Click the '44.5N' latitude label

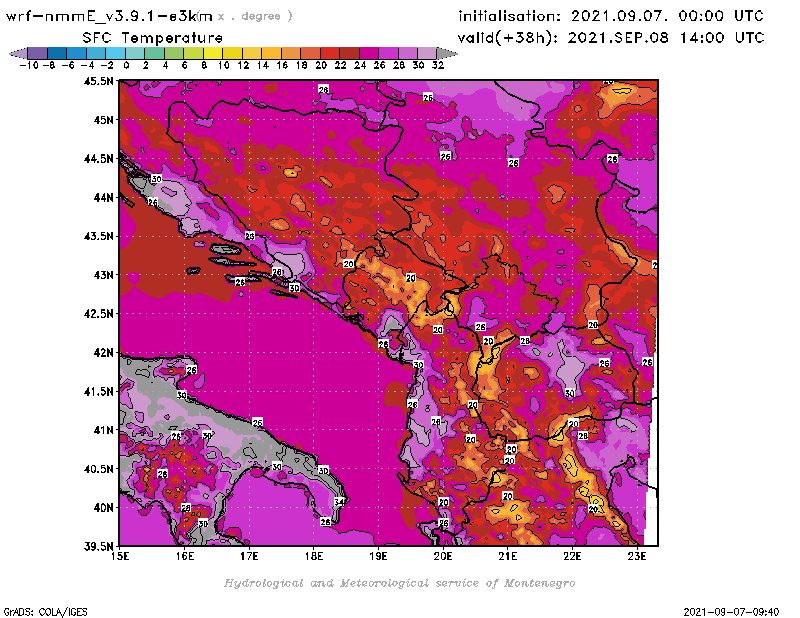pyautogui.click(x=99, y=159)
